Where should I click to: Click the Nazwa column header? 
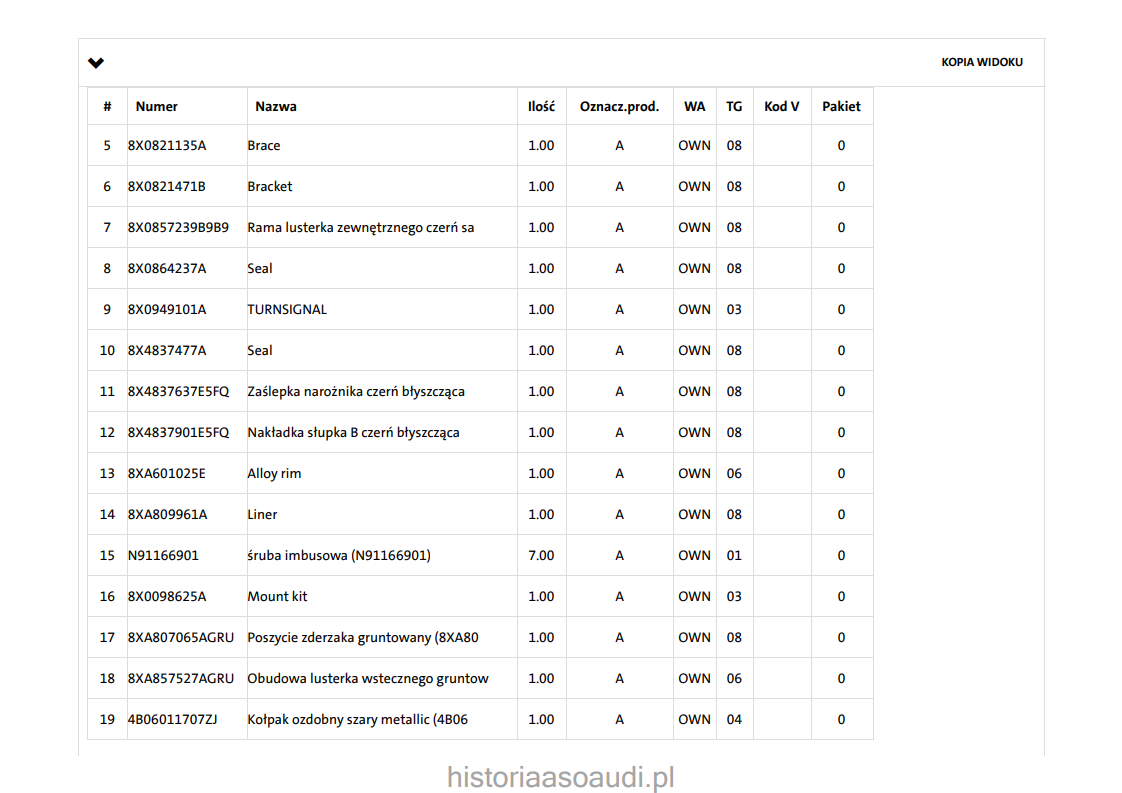click(x=275, y=106)
